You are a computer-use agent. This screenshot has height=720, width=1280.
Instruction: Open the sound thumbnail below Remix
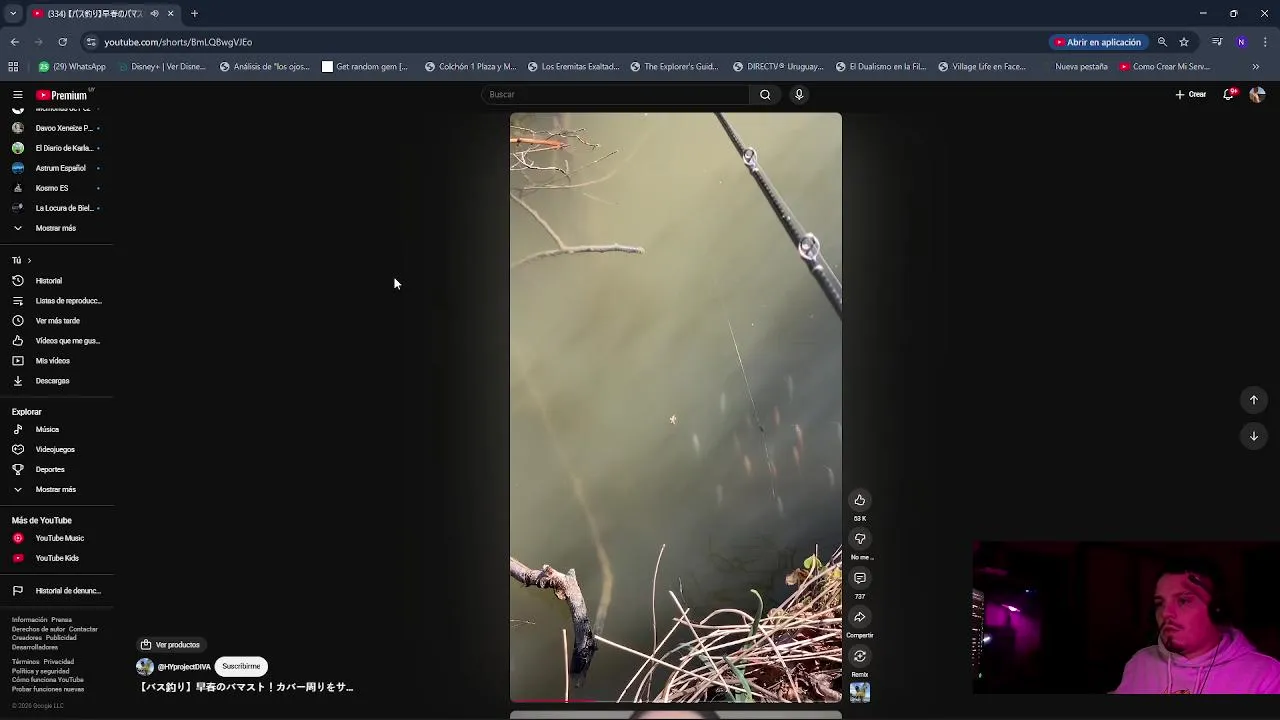[x=860, y=692]
